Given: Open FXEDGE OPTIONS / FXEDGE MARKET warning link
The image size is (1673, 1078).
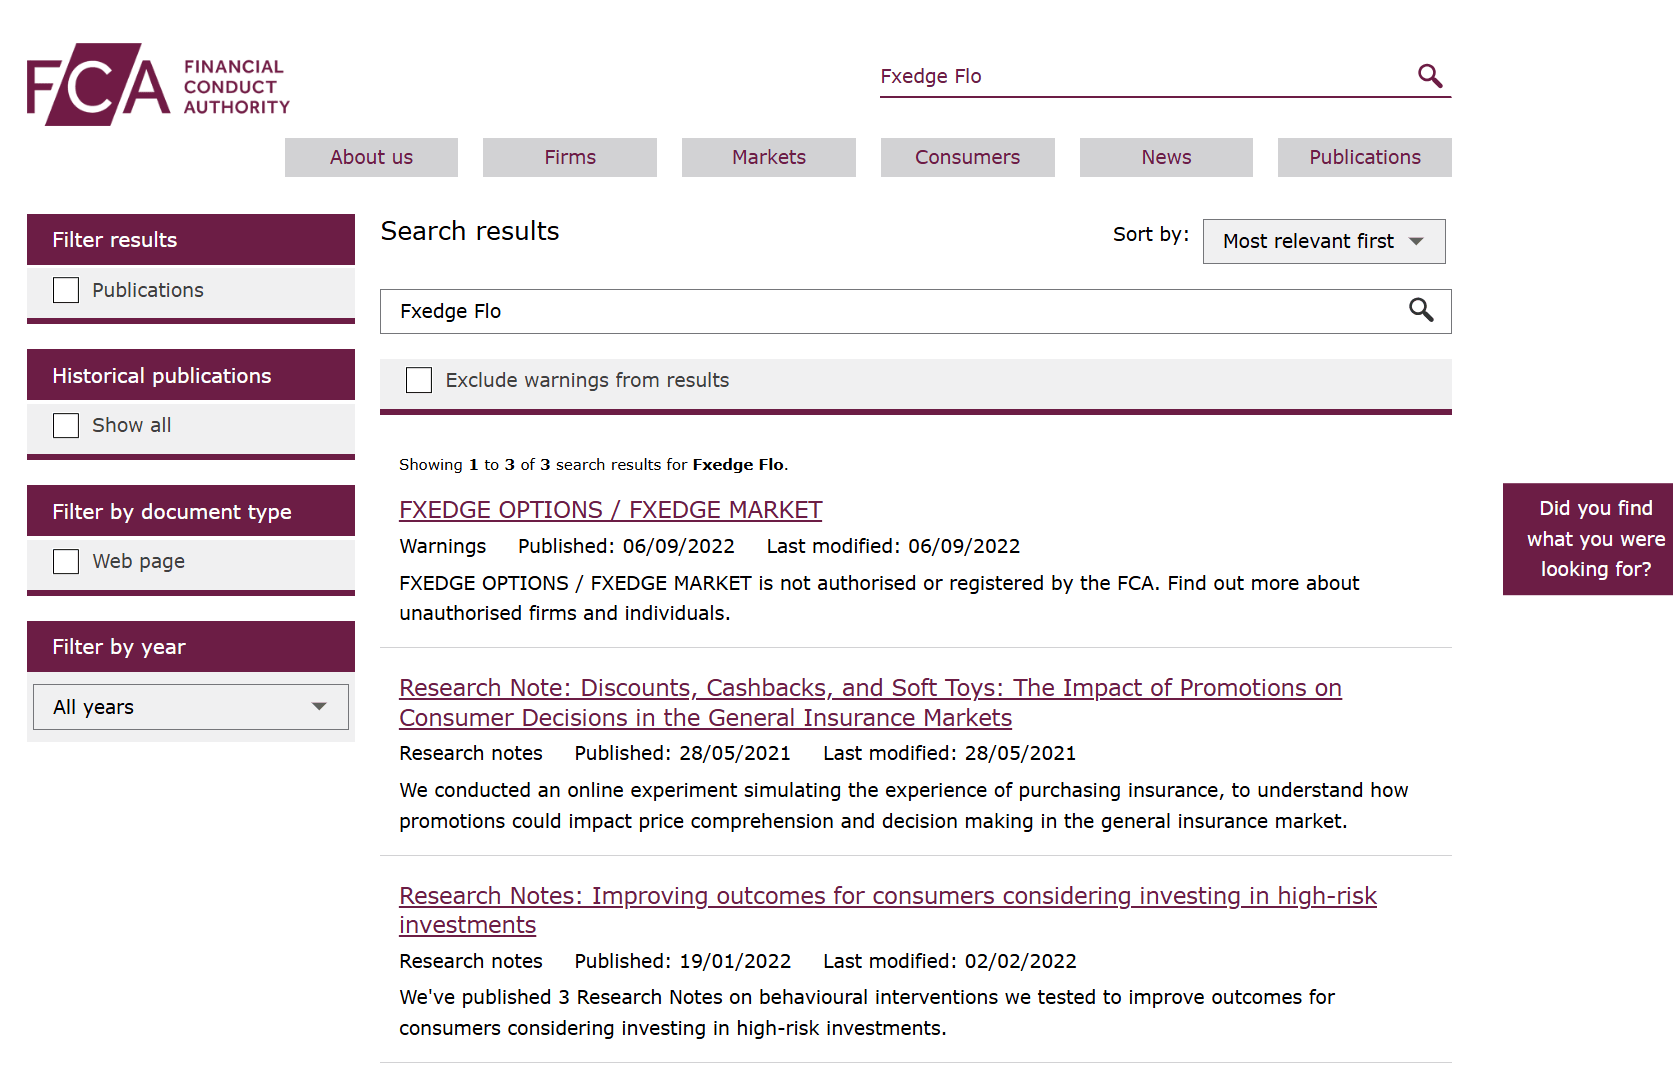Looking at the screenshot, I should click(x=610, y=510).
